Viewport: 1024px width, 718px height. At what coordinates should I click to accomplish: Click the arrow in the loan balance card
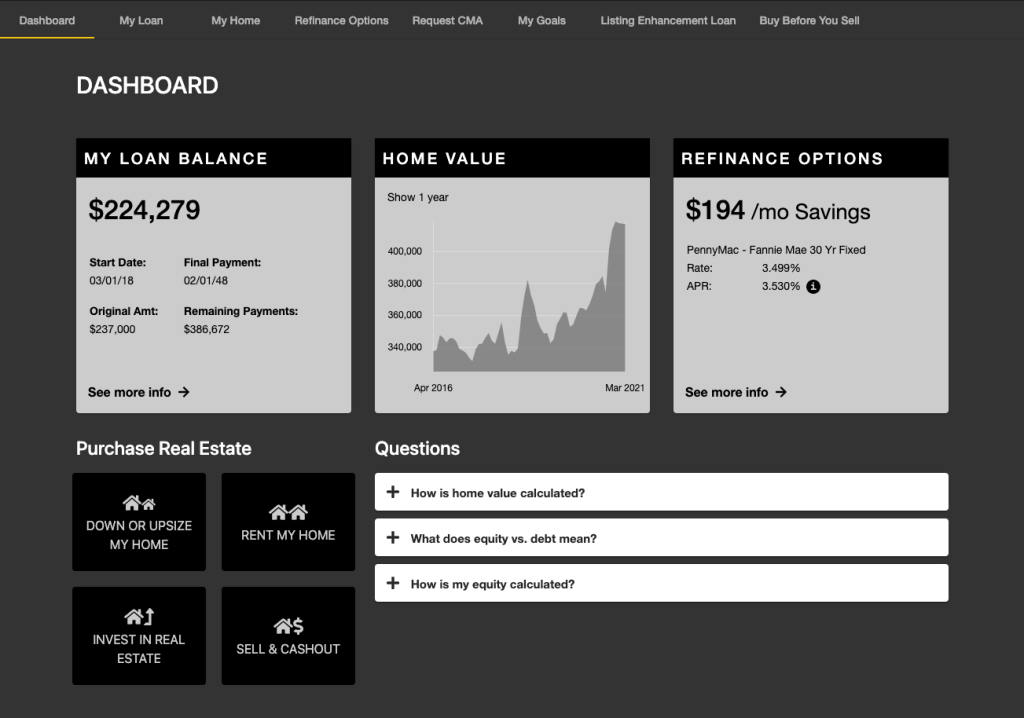coord(184,392)
